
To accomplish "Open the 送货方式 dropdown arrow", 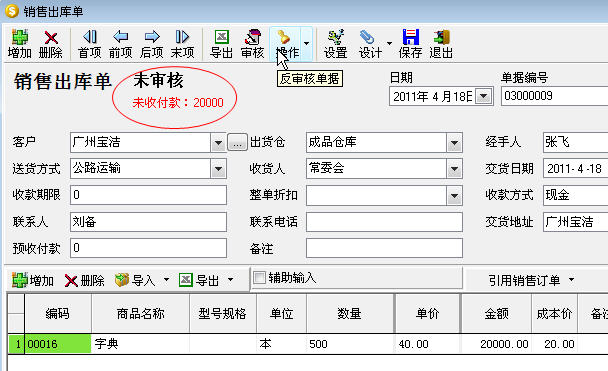I will pos(218,169).
